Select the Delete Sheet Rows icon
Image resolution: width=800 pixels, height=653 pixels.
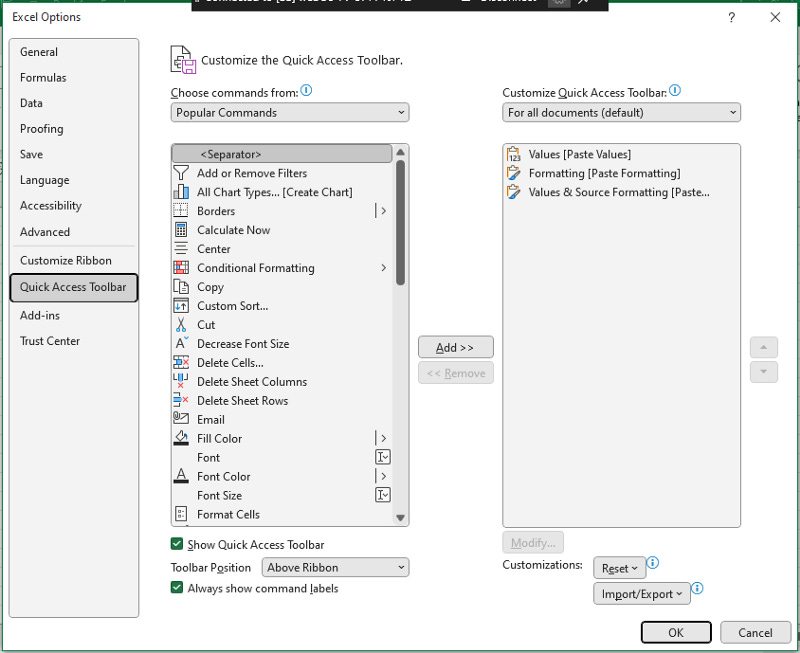pos(181,400)
